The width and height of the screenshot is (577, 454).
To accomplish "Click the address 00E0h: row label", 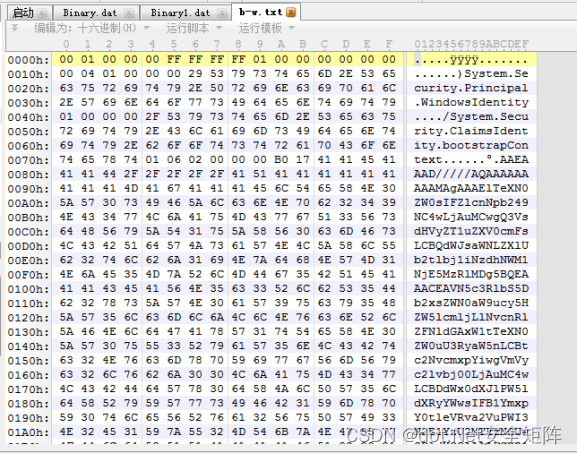I will coord(28,260).
